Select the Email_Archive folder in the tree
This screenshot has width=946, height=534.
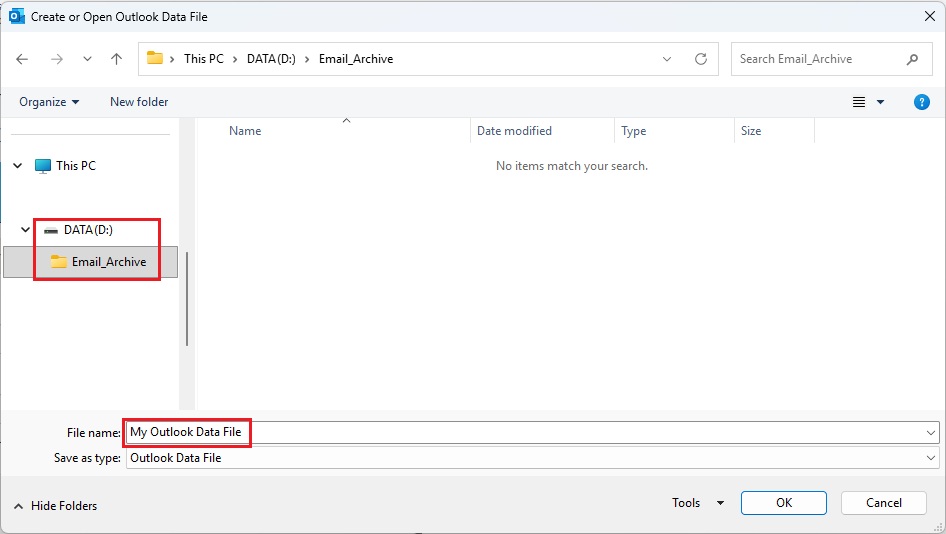90,262
